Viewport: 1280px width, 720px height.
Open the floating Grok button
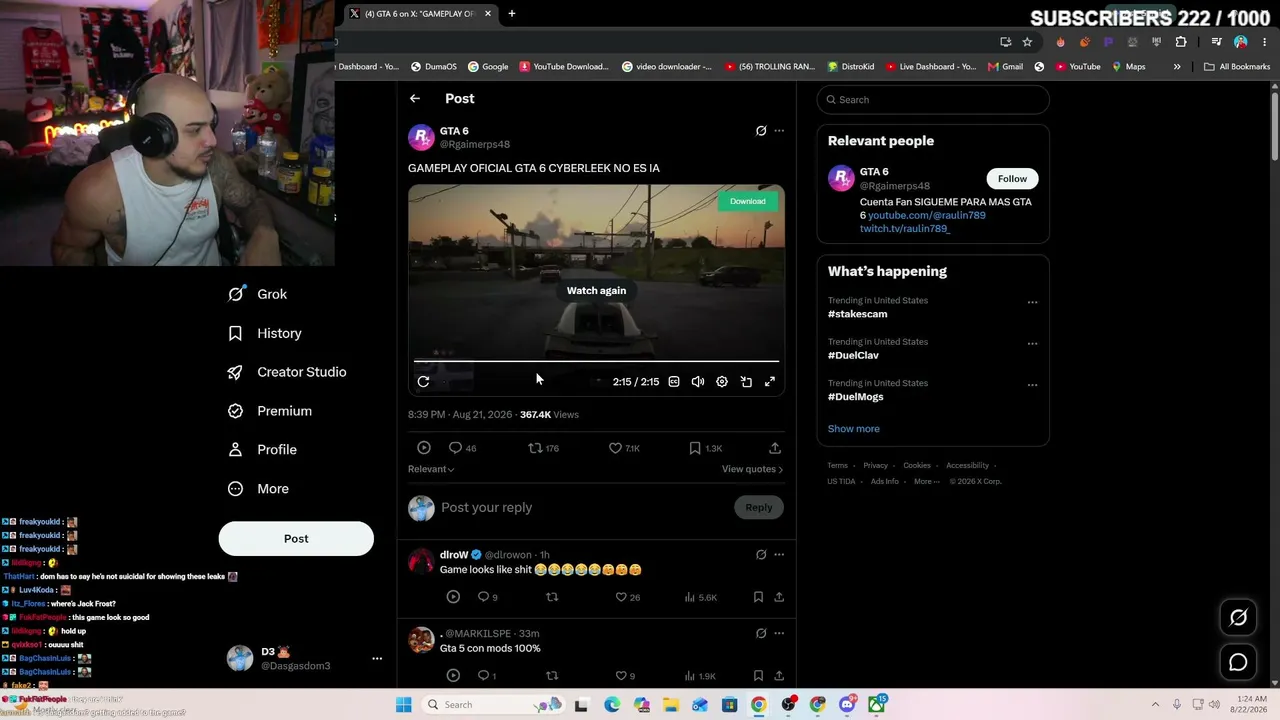1238,618
